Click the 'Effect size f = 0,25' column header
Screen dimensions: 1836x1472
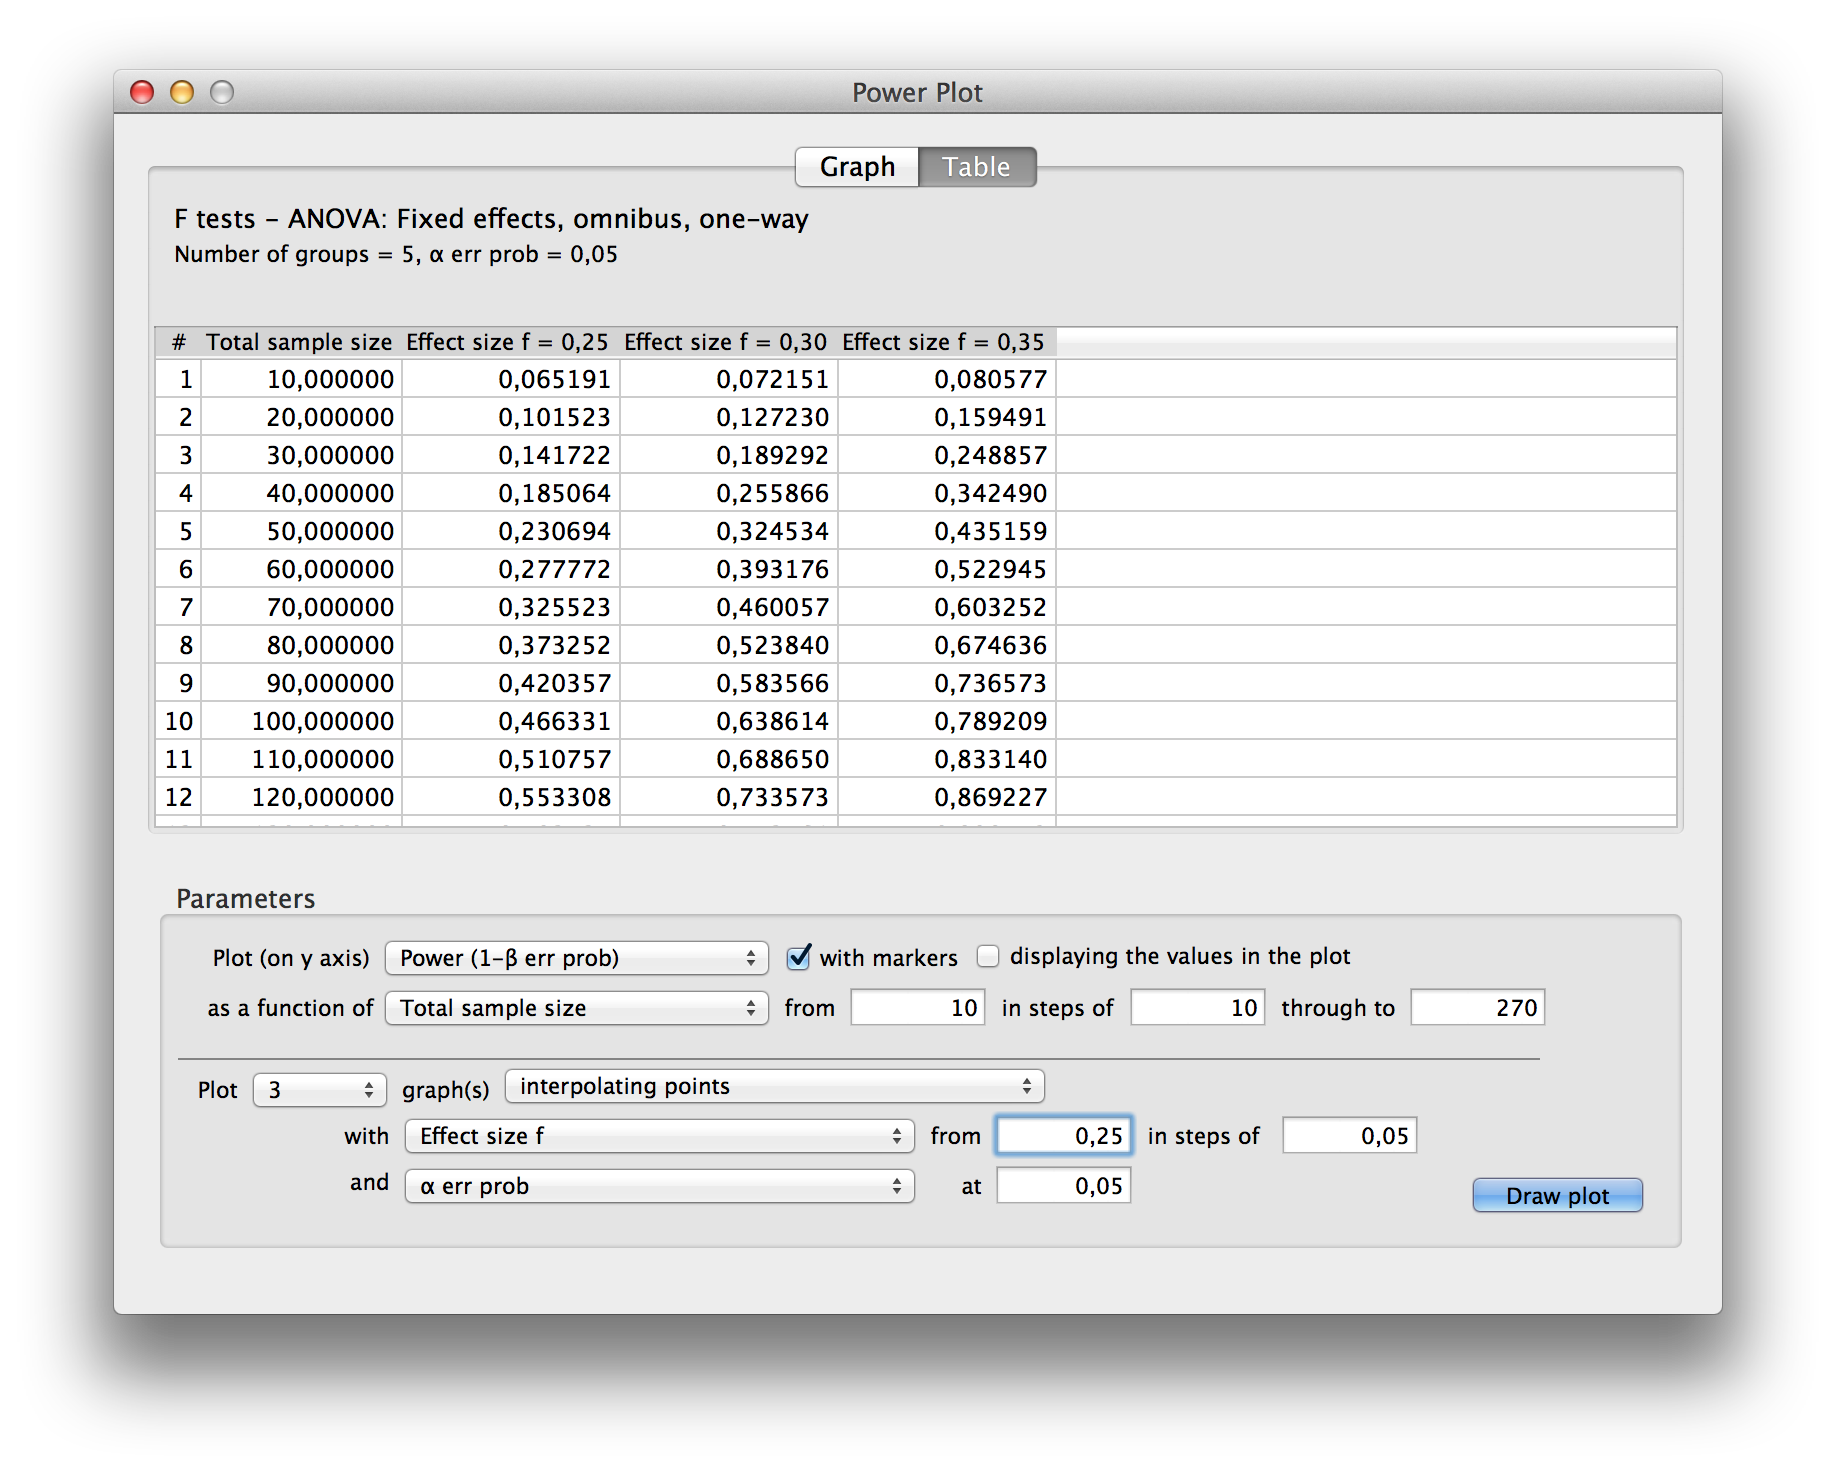pos(508,342)
